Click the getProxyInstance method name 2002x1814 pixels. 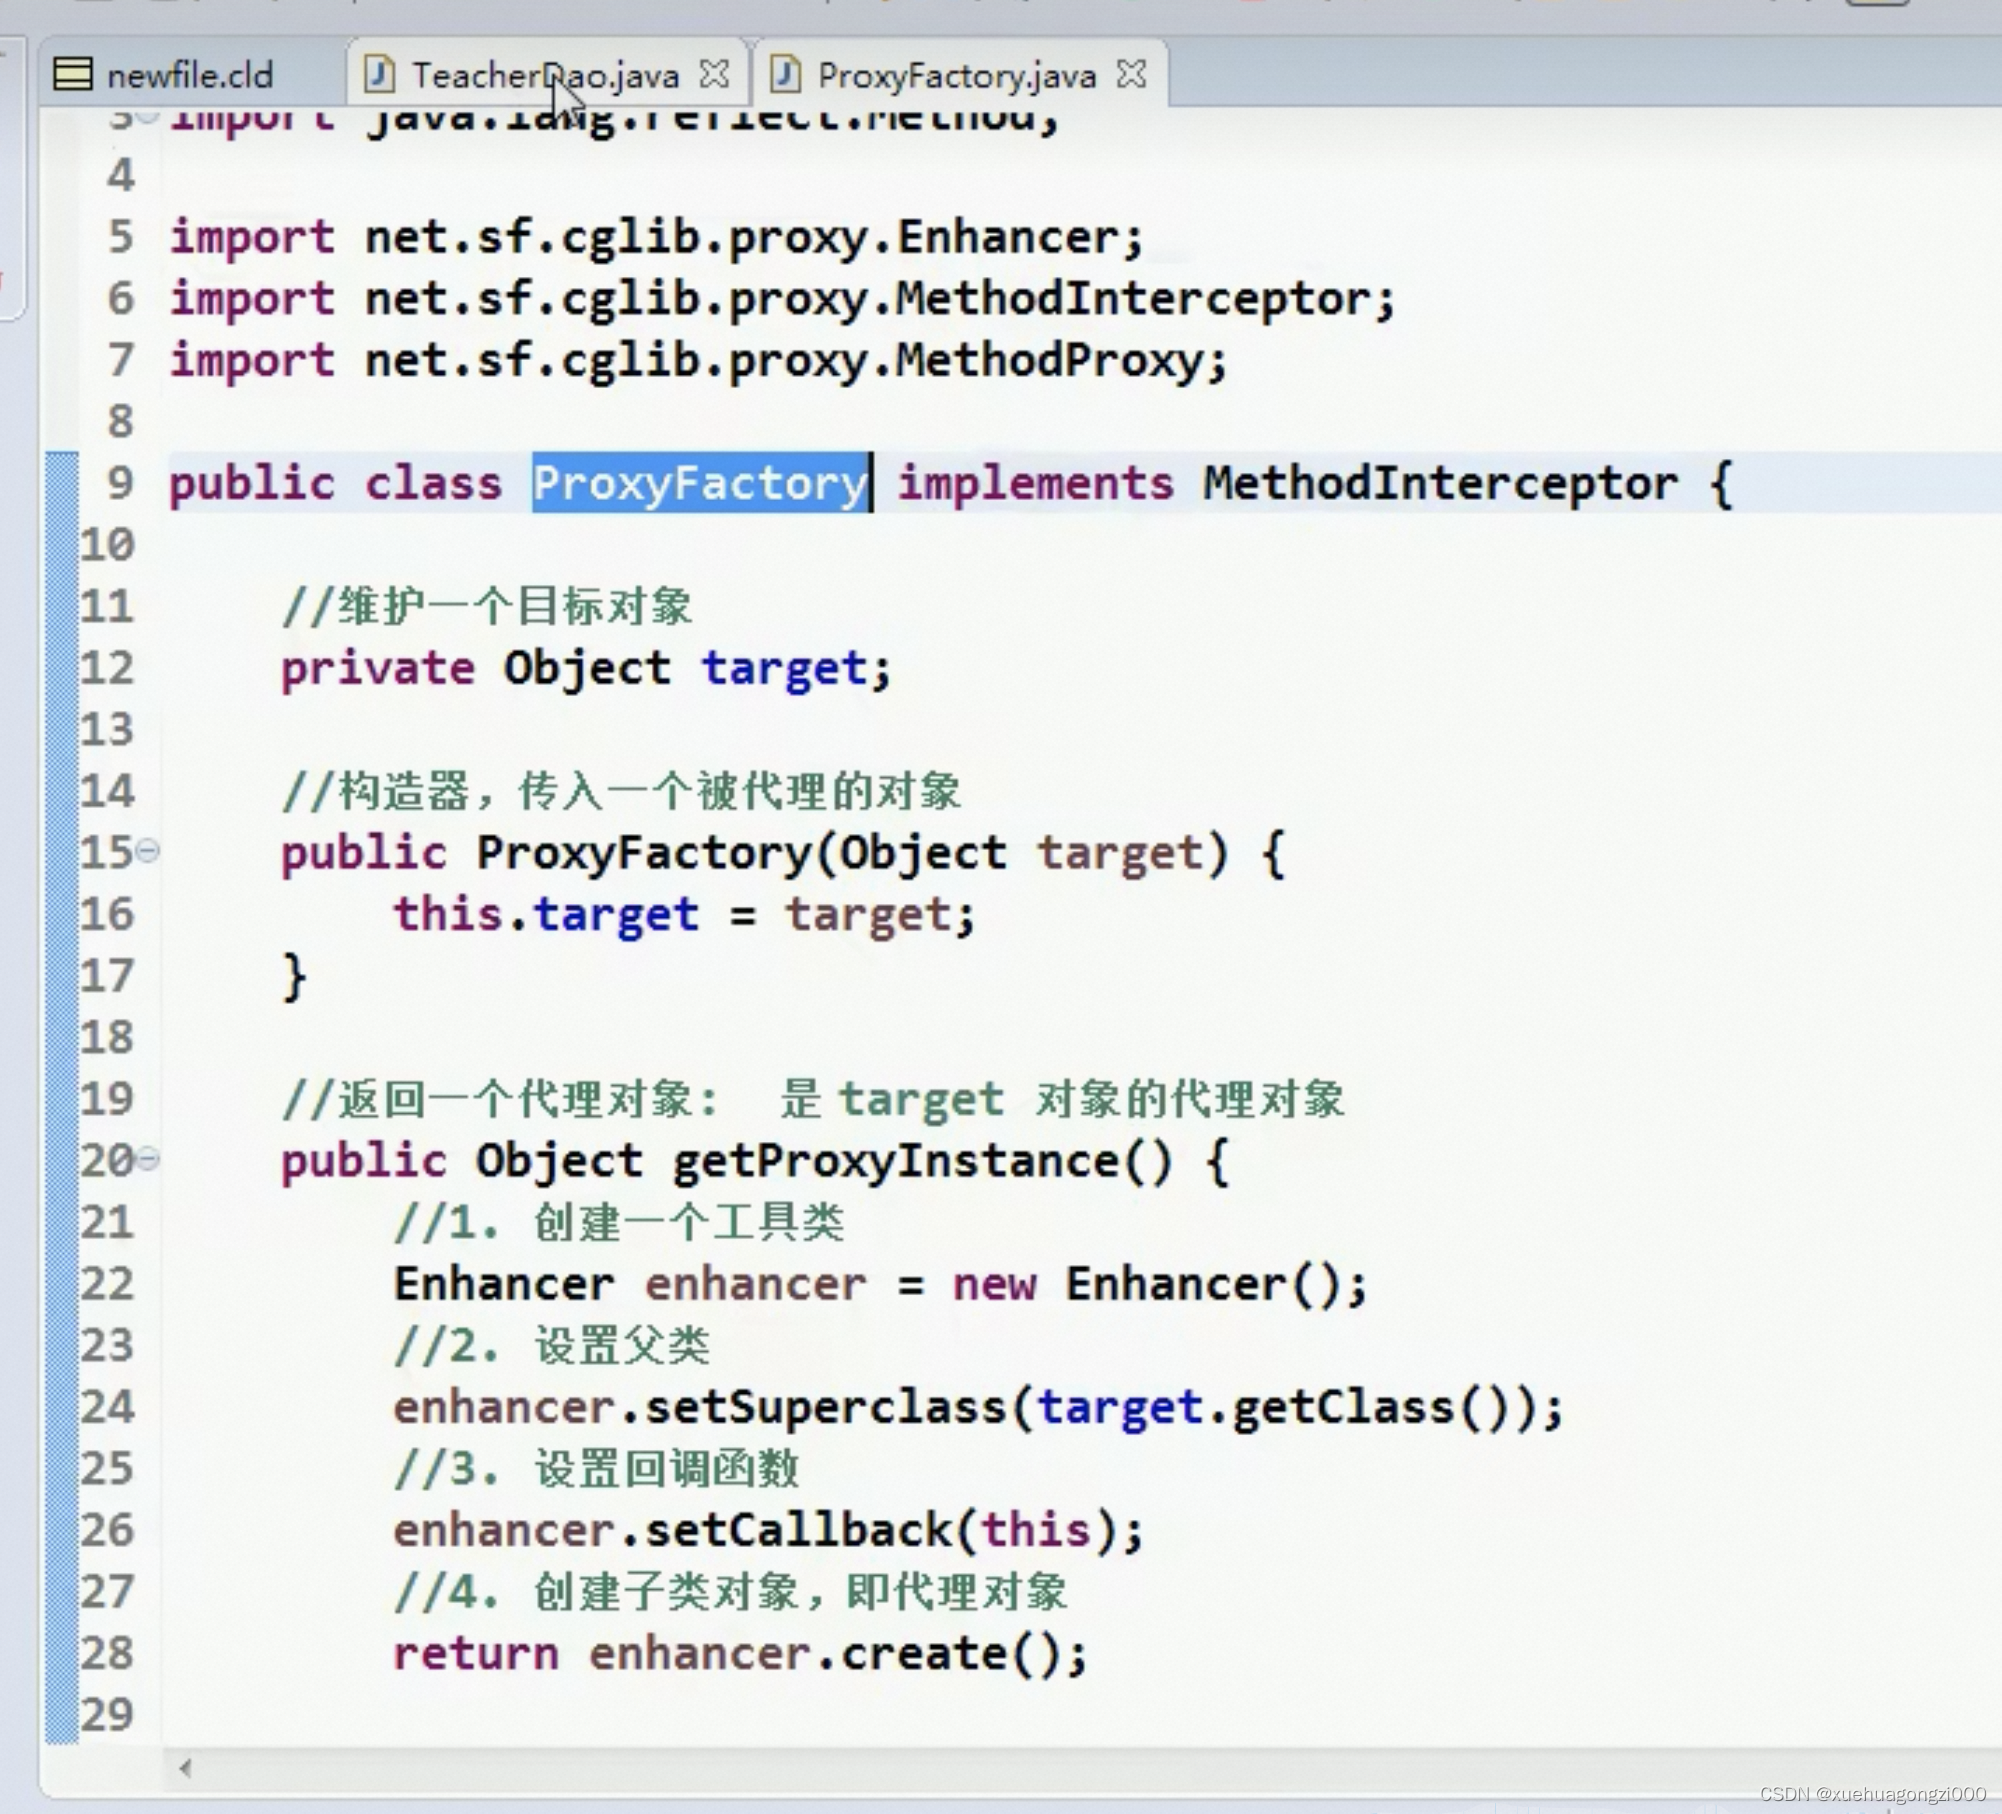[x=895, y=1160]
